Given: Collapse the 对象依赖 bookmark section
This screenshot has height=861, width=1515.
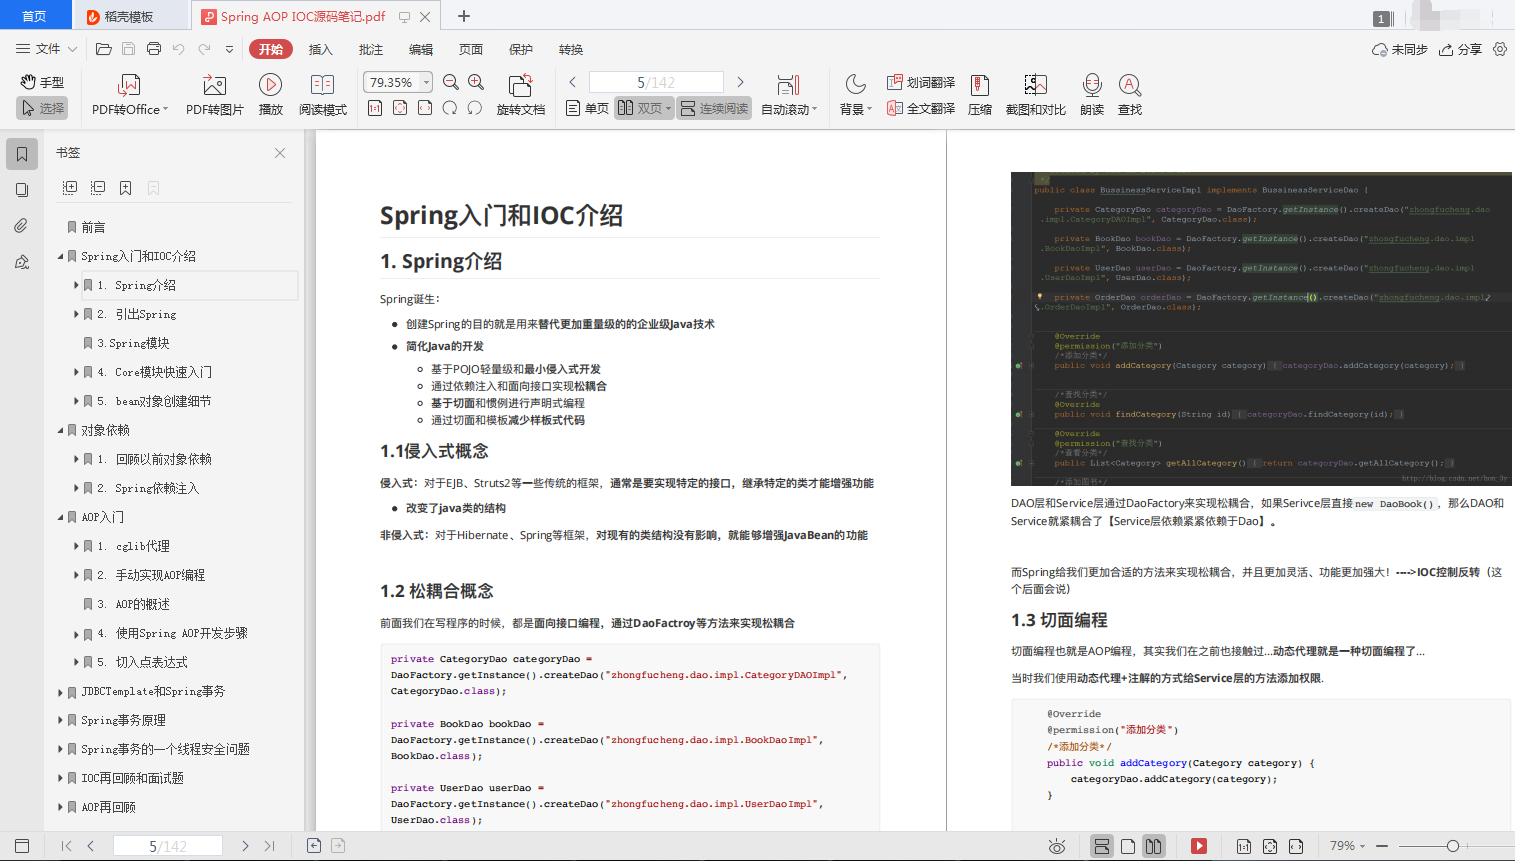Looking at the screenshot, I should point(60,431).
